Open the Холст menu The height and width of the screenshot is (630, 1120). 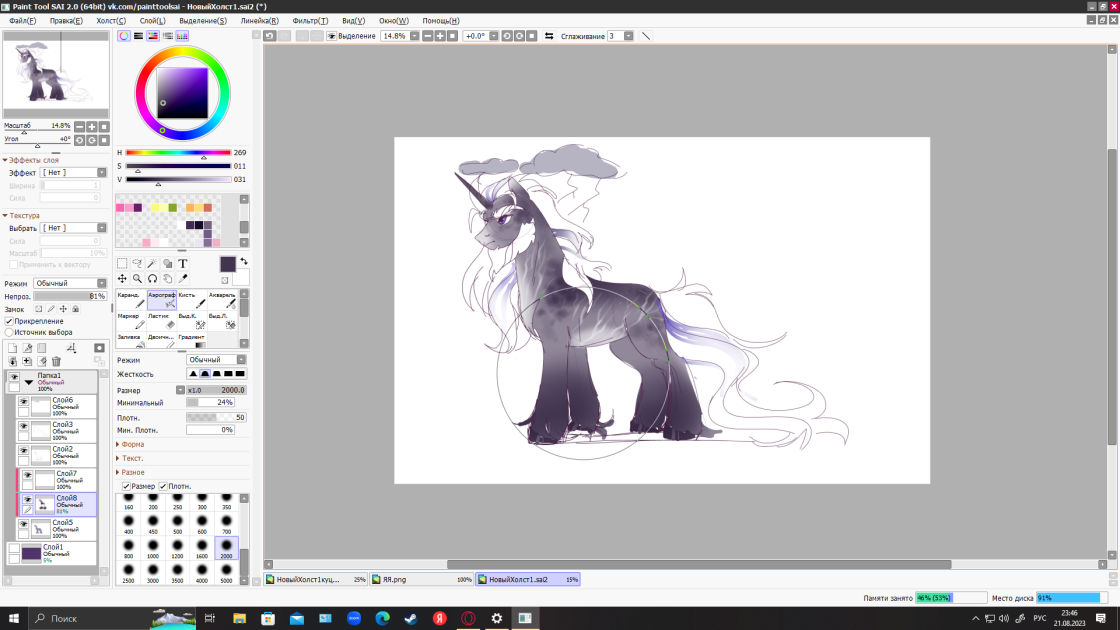coord(111,21)
